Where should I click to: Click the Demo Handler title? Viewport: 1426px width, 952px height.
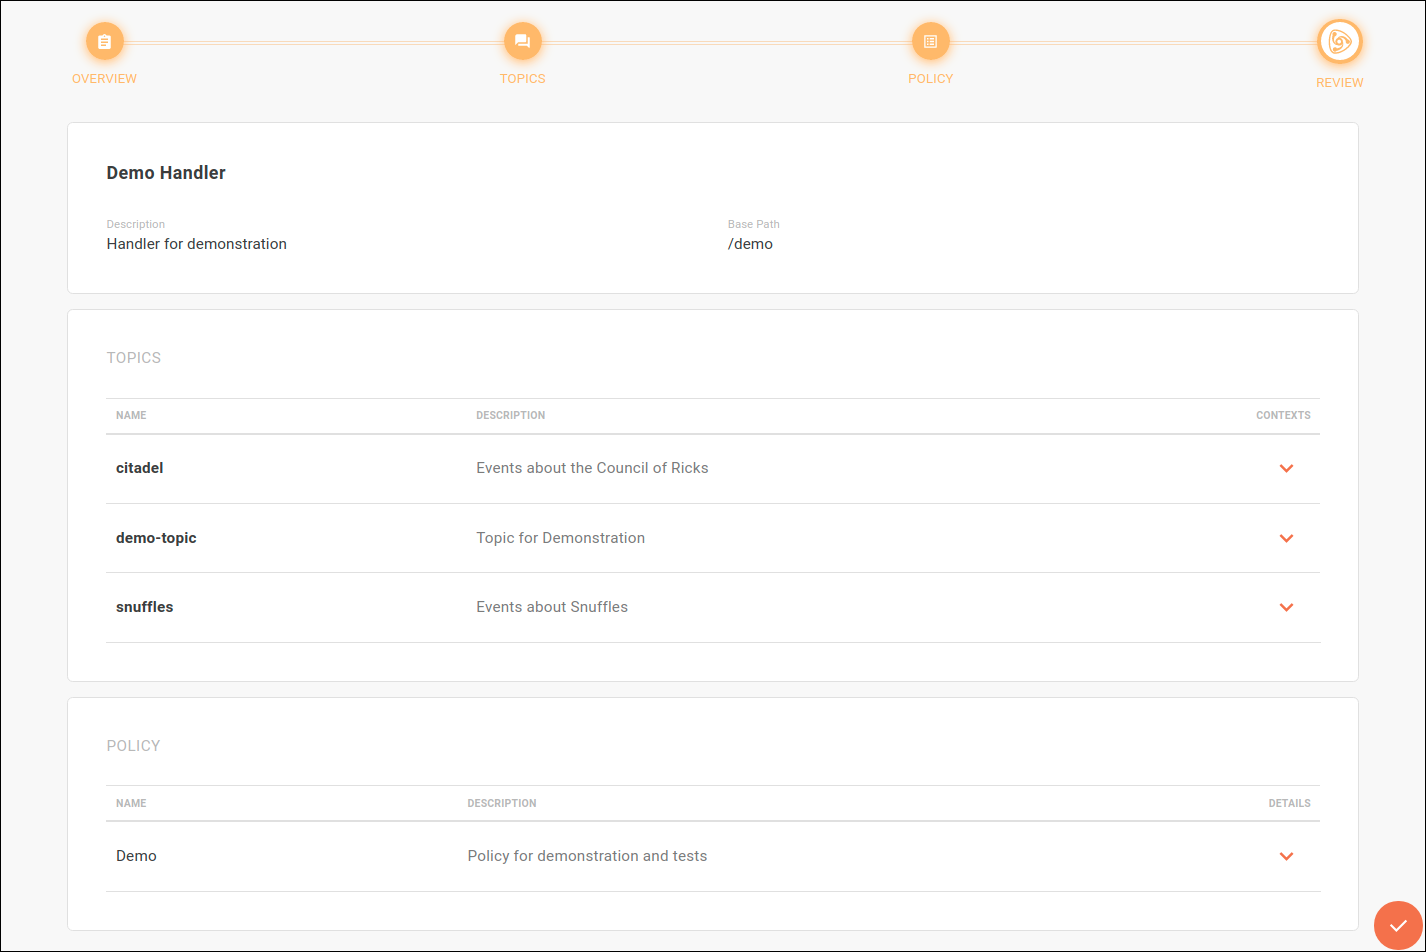tap(166, 173)
